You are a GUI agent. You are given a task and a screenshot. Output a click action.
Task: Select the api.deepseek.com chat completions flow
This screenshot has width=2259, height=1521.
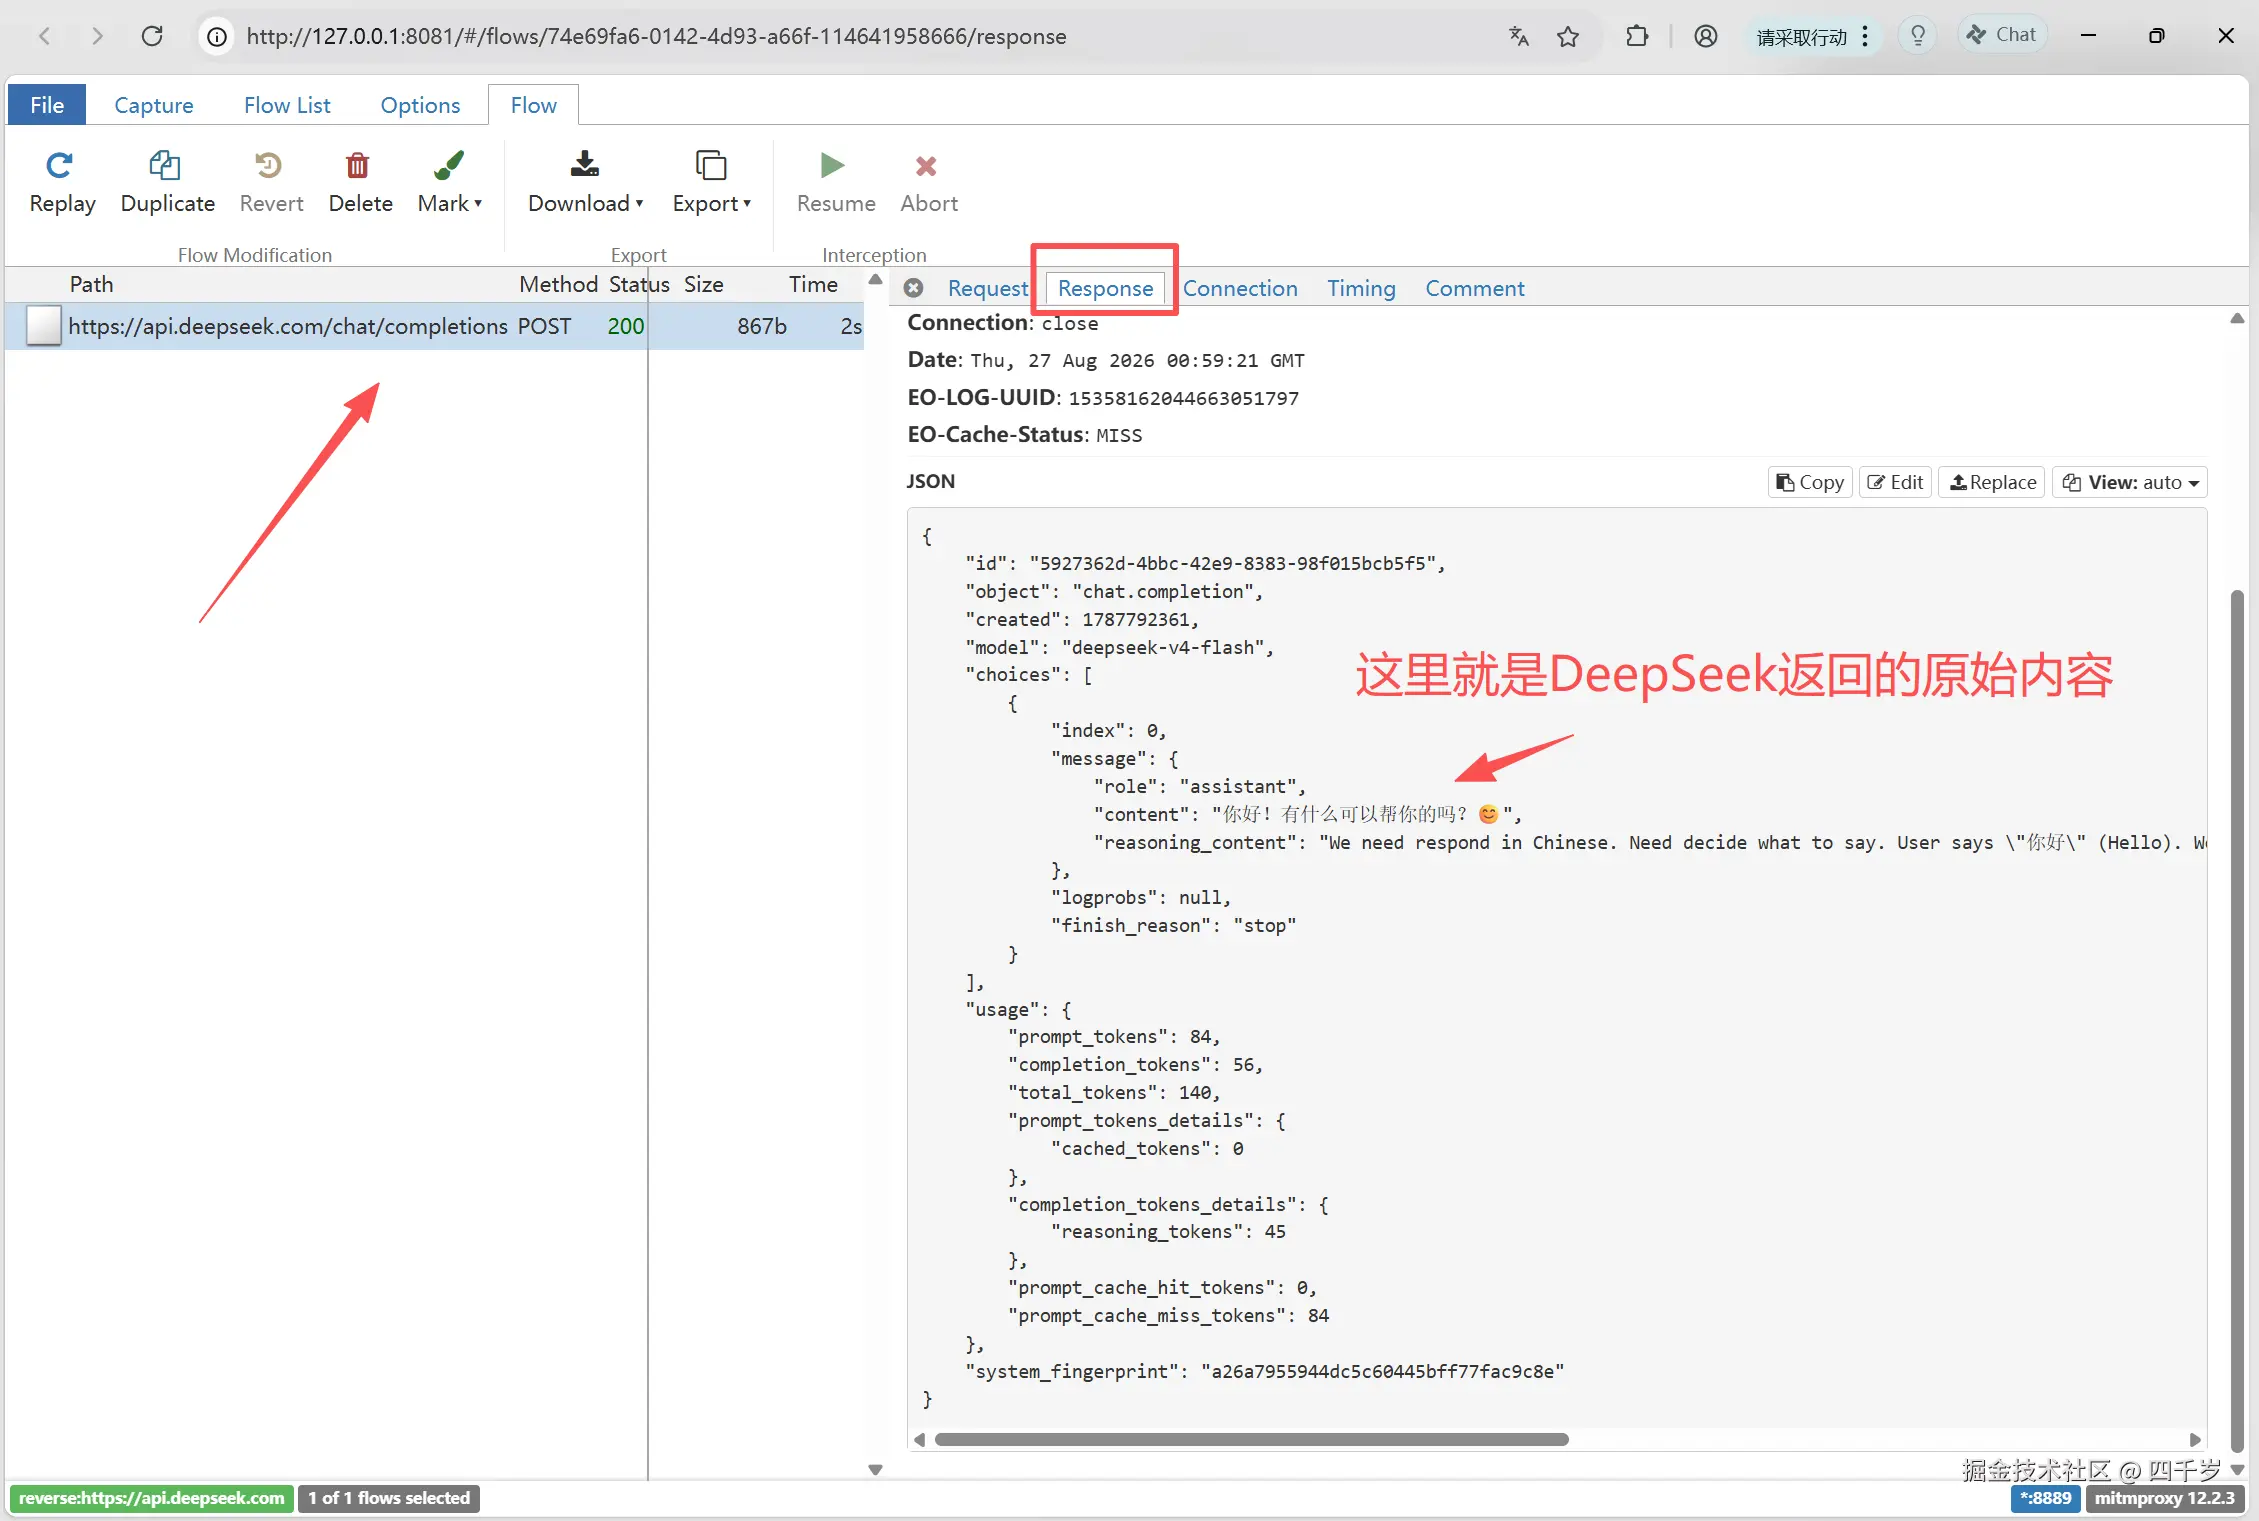[434, 326]
